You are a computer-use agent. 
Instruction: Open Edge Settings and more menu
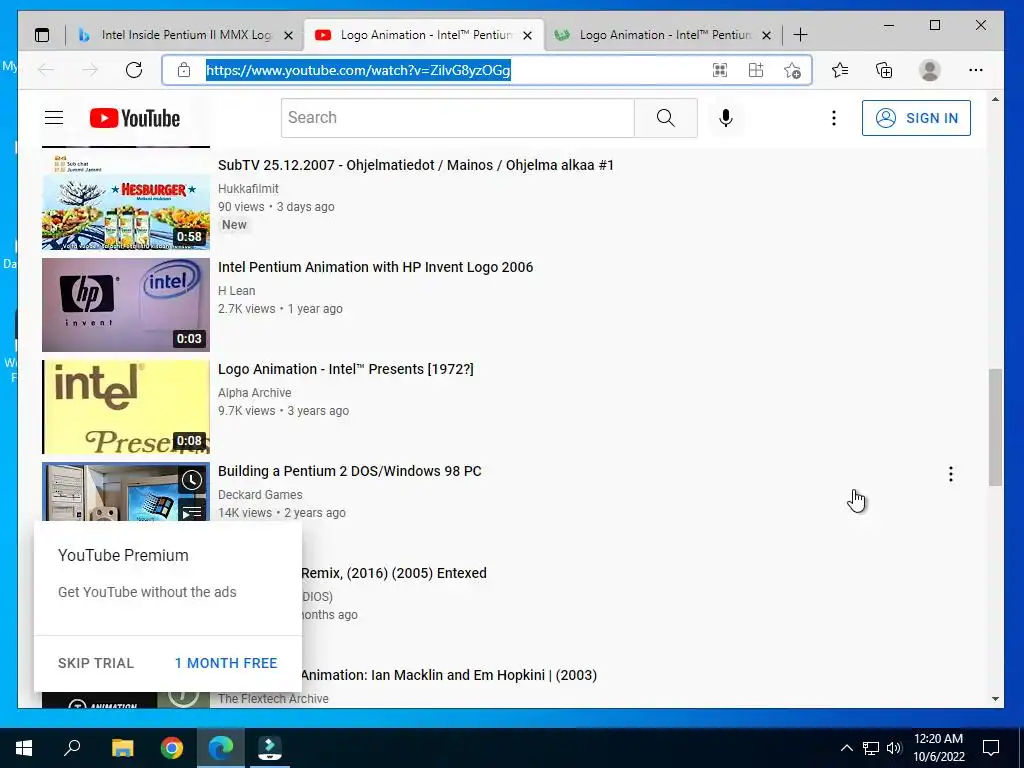pos(976,70)
